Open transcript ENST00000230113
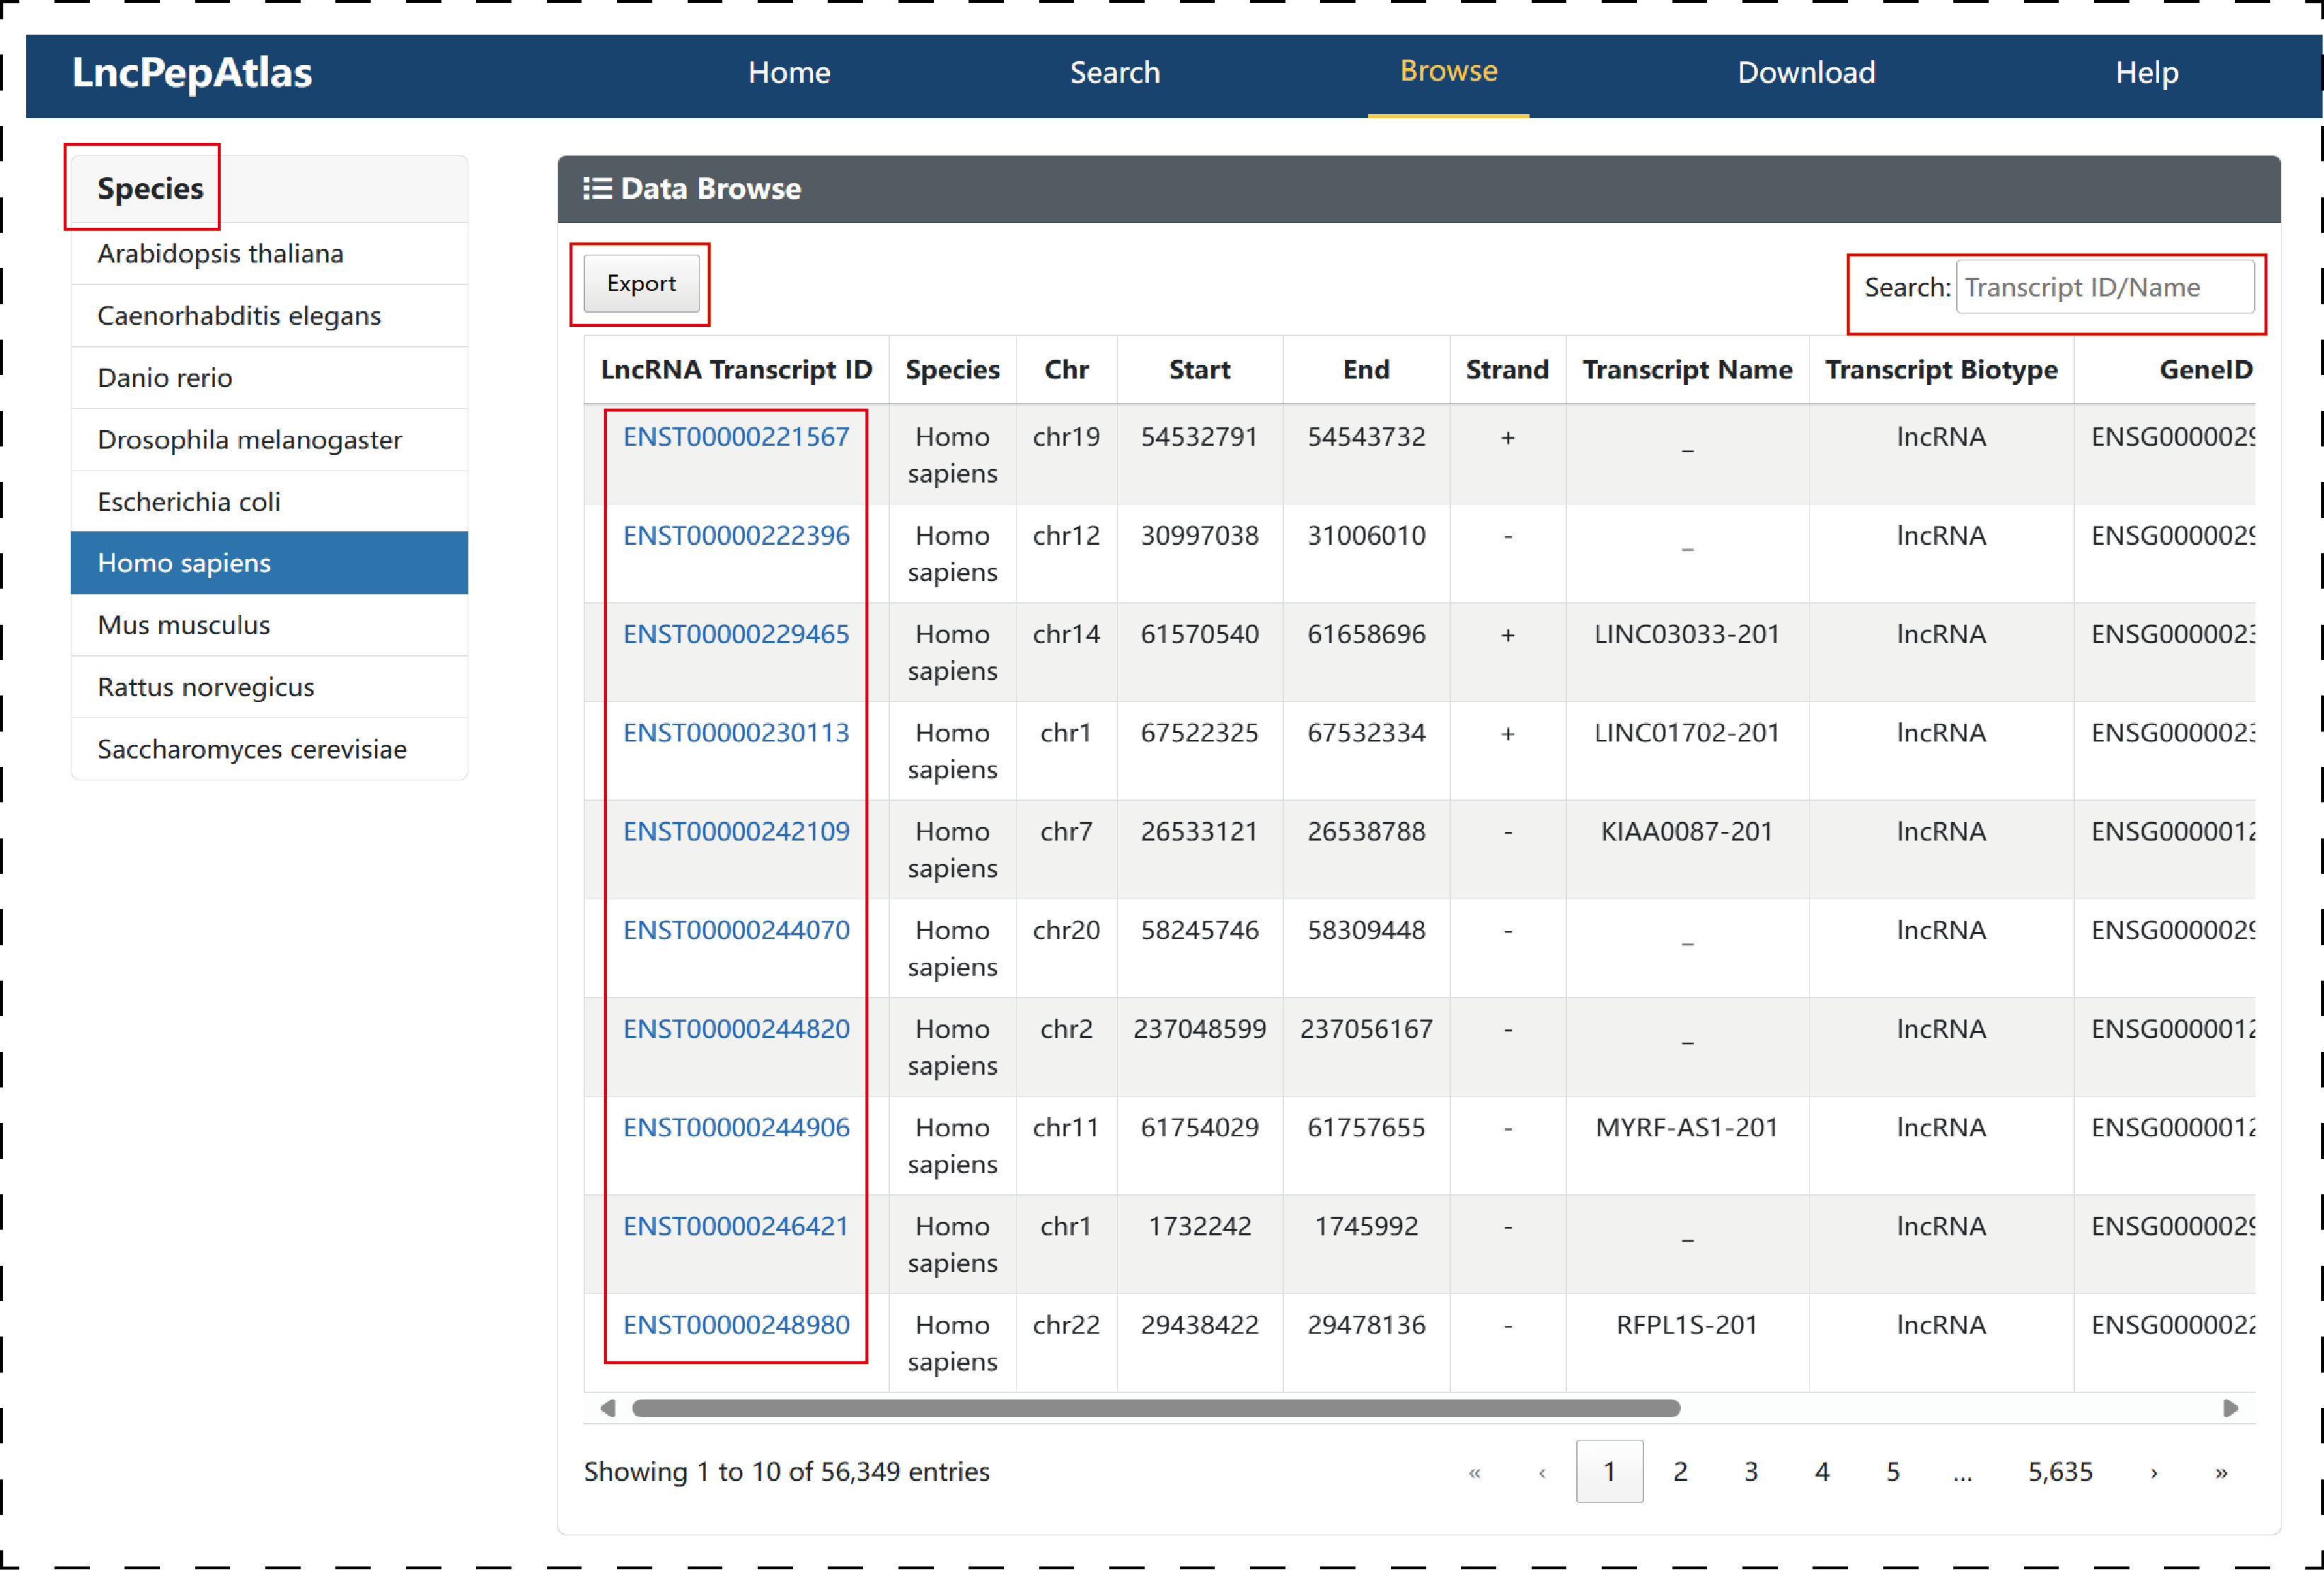The width and height of the screenshot is (2324, 1570). (x=736, y=733)
